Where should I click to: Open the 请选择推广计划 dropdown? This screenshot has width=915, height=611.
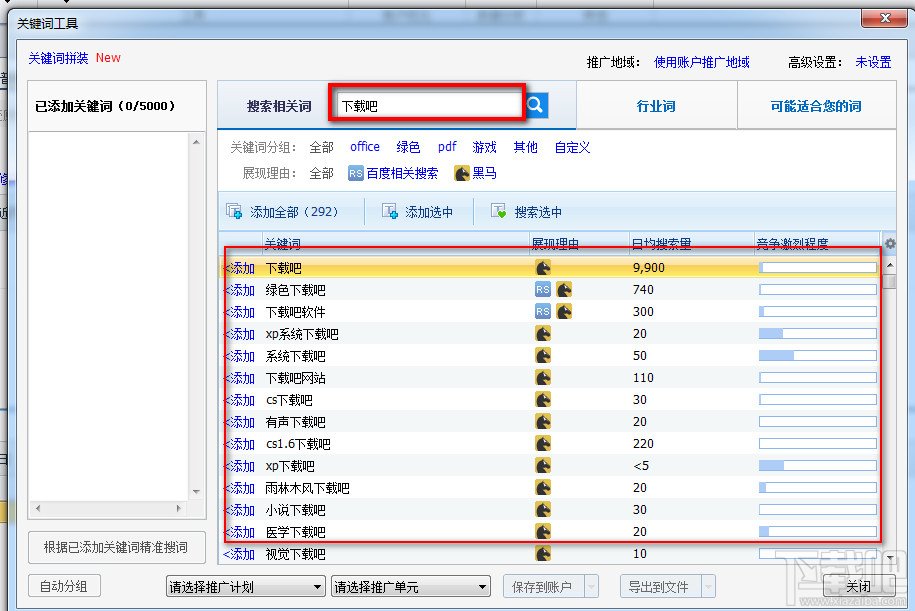point(246,586)
